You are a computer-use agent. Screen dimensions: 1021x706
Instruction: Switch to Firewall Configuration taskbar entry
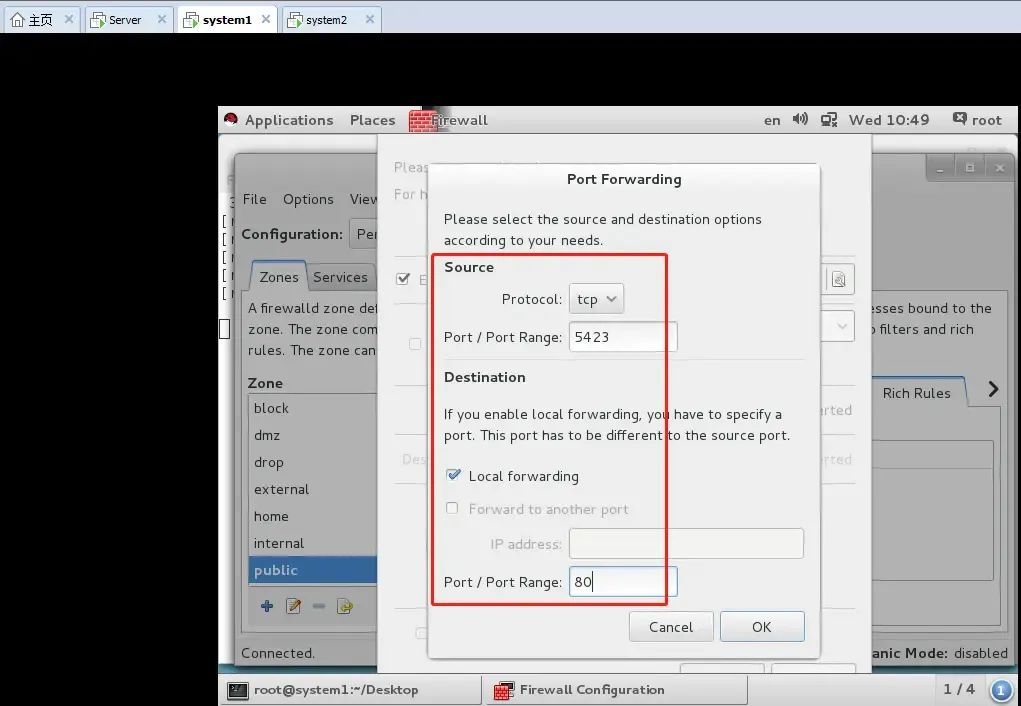[615, 690]
